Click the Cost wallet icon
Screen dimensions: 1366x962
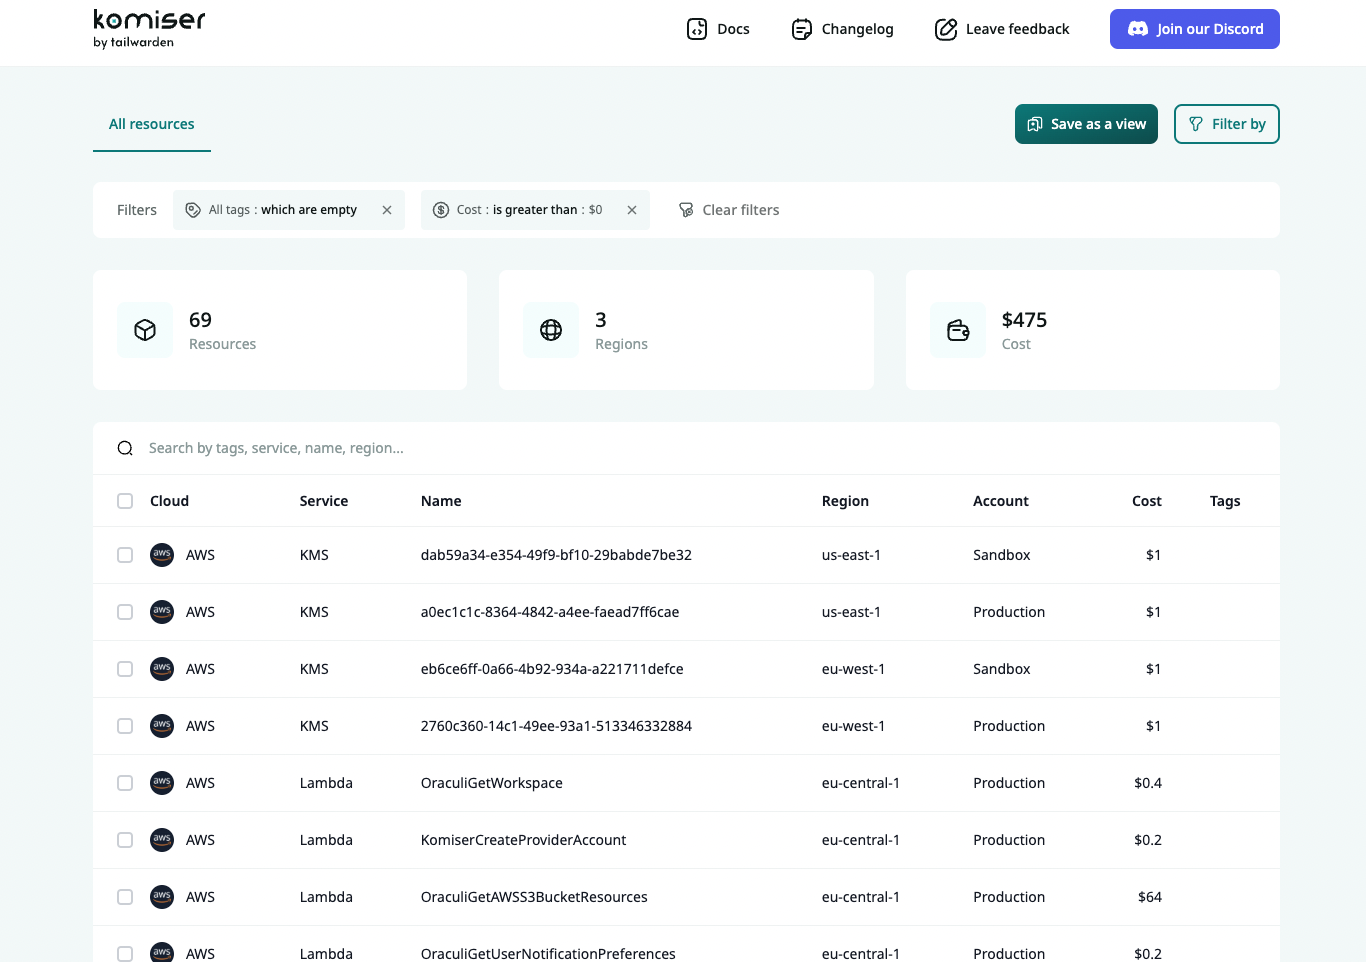click(x=958, y=330)
